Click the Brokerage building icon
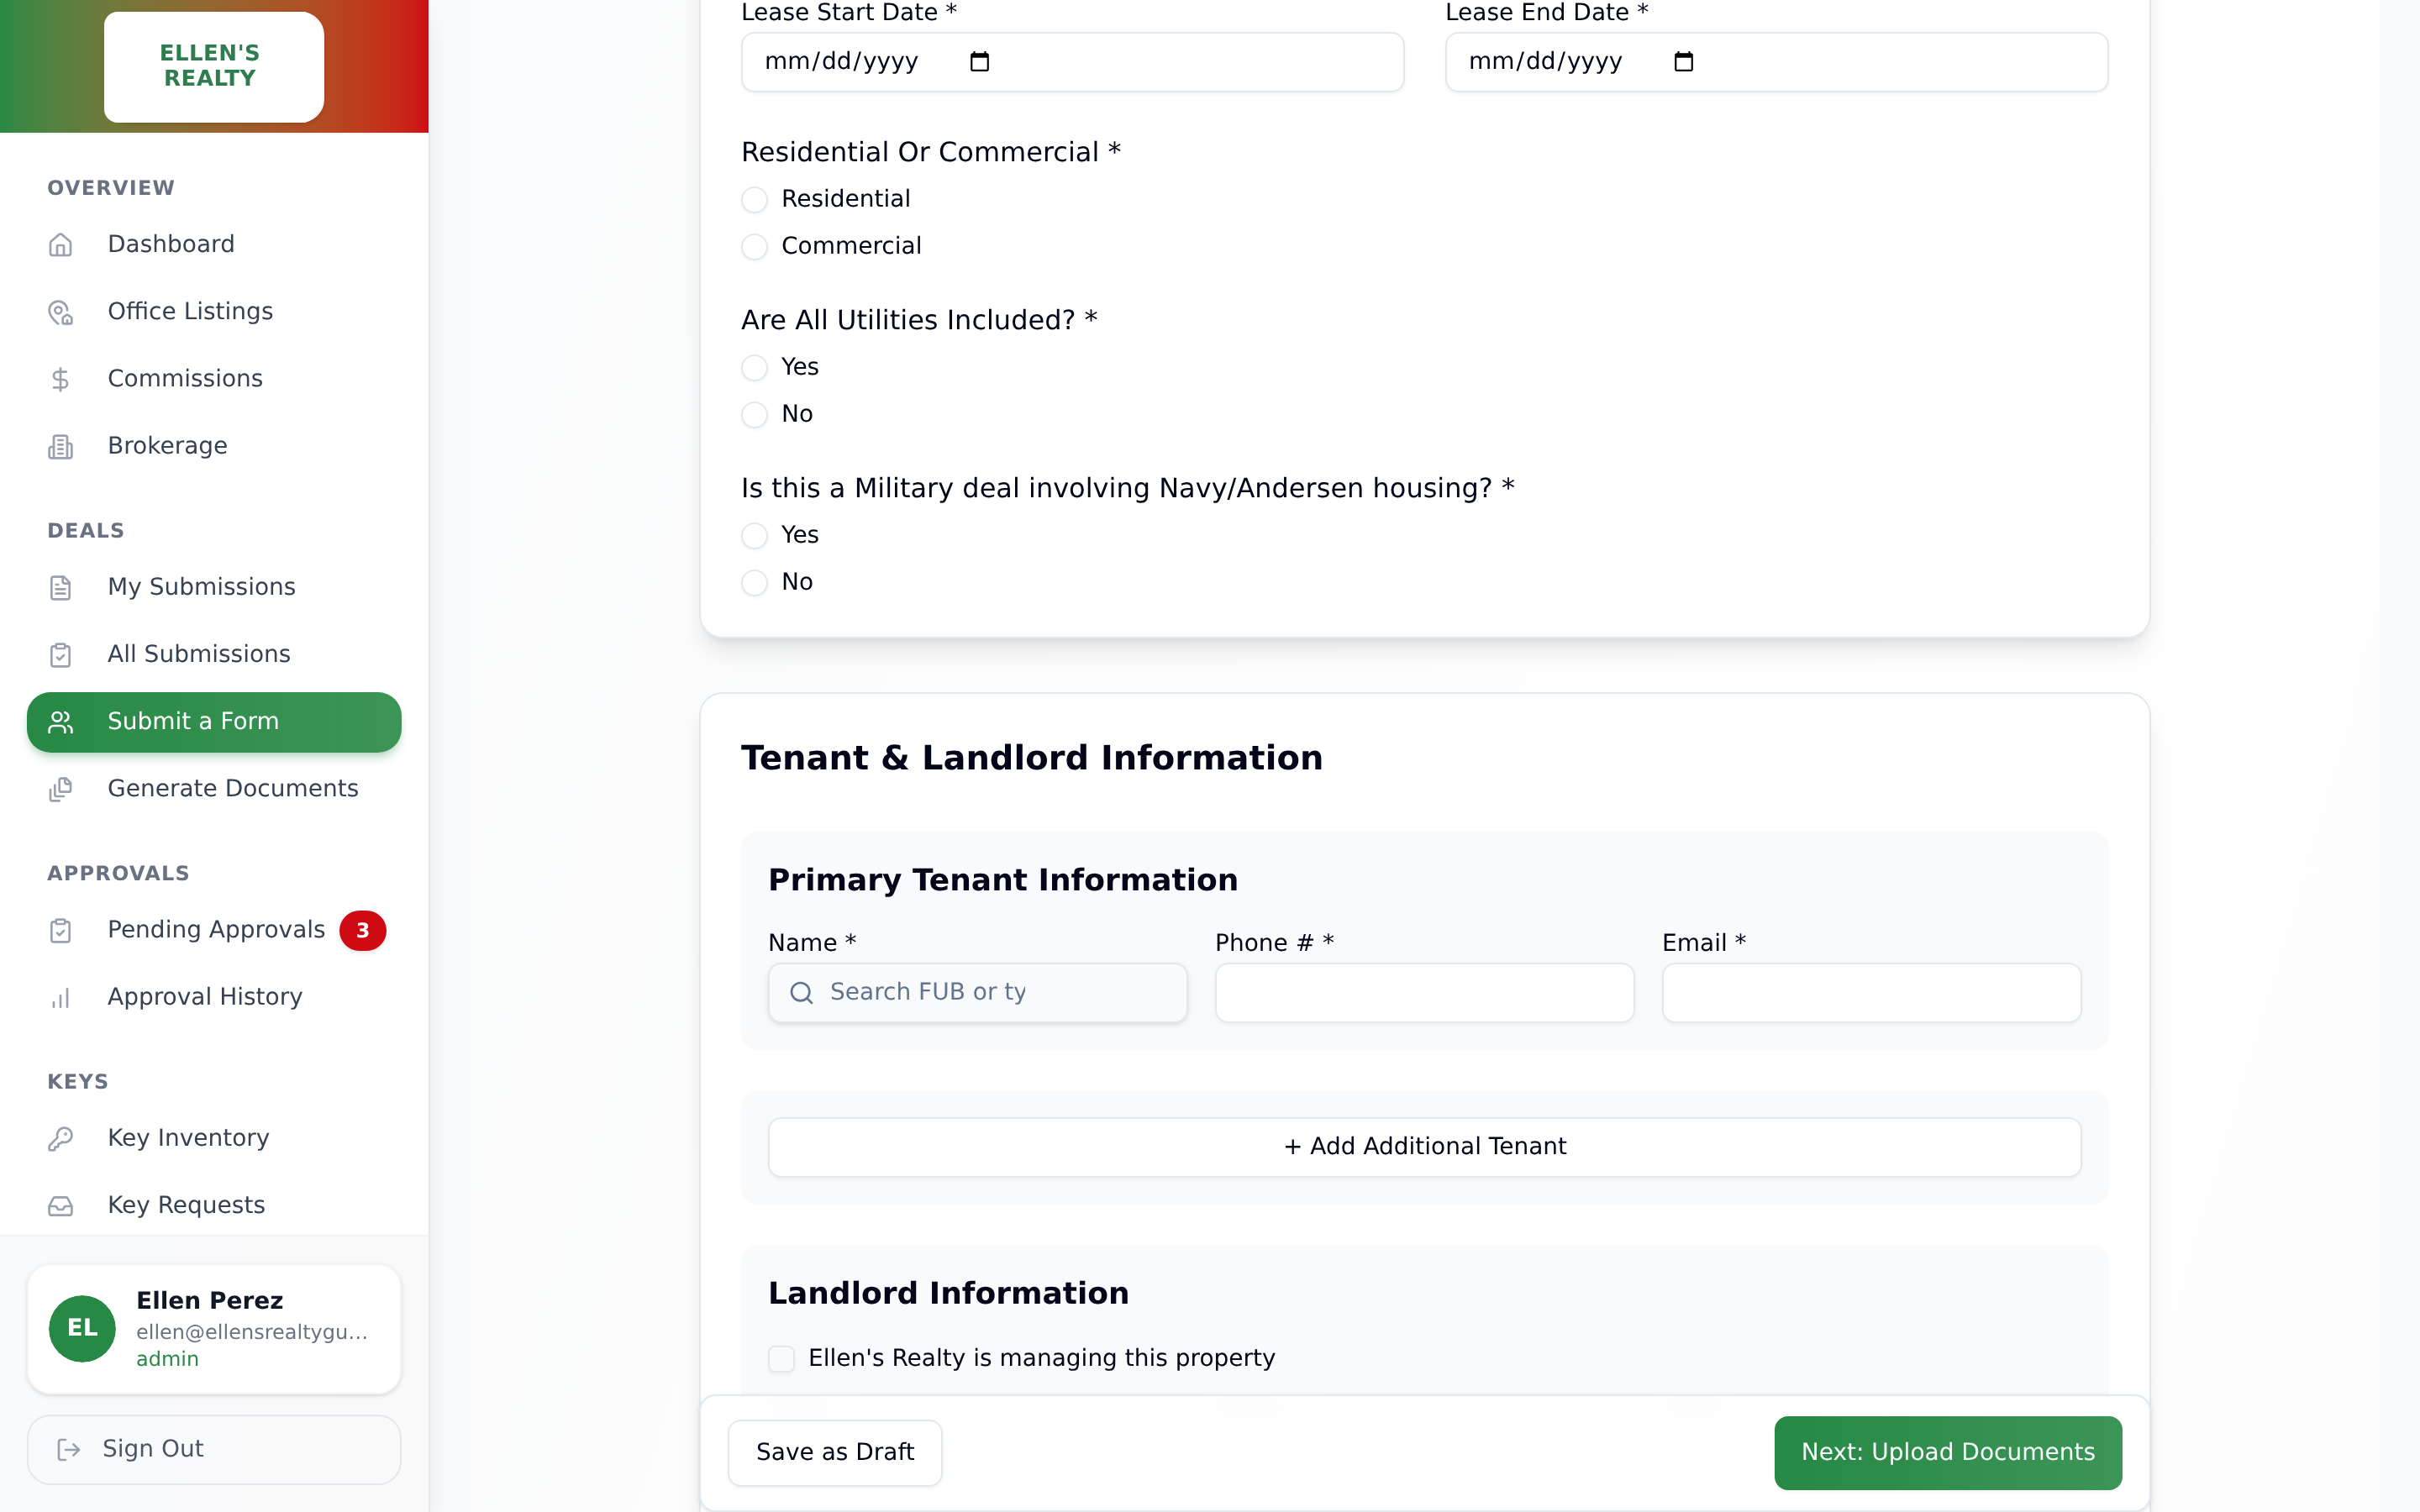Viewport: 2420px width, 1512px height. [61, 446]
